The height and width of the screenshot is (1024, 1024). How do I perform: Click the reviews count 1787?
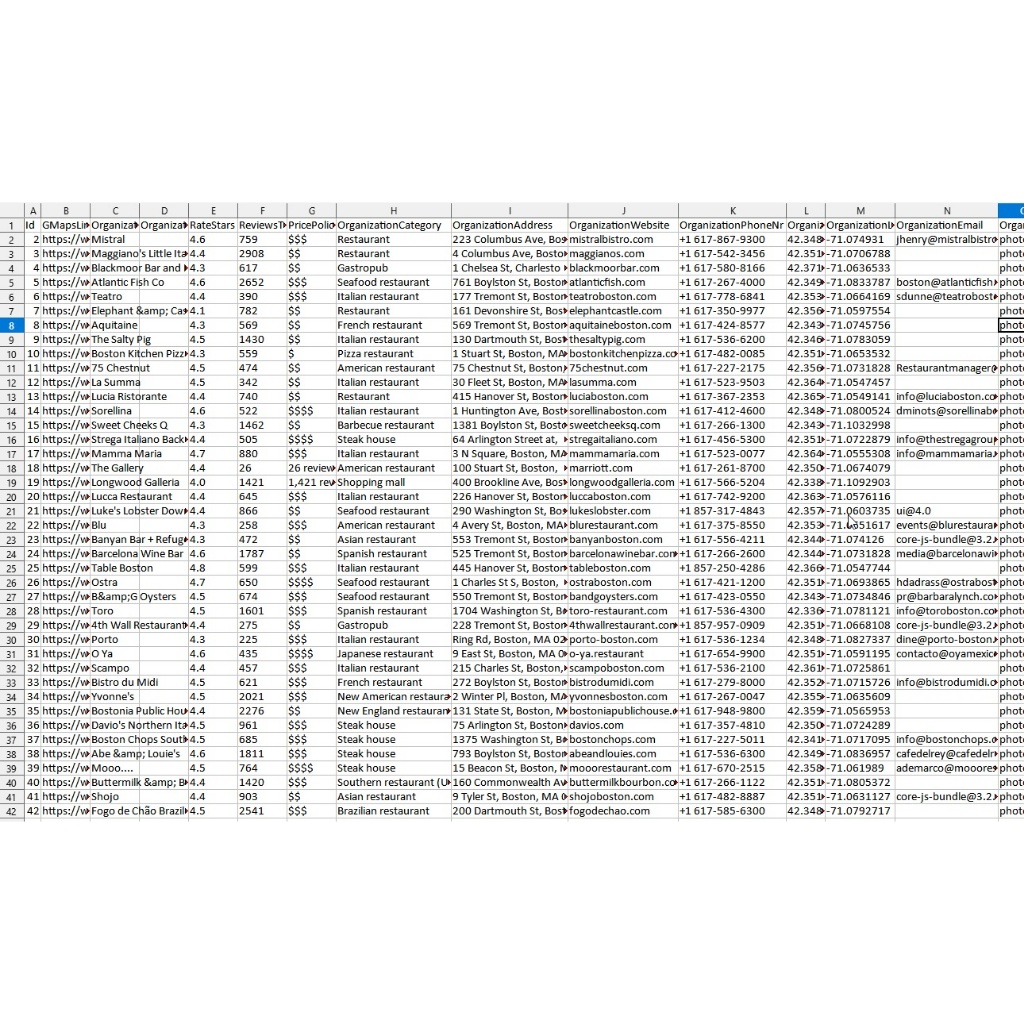[x=262, y=554]
